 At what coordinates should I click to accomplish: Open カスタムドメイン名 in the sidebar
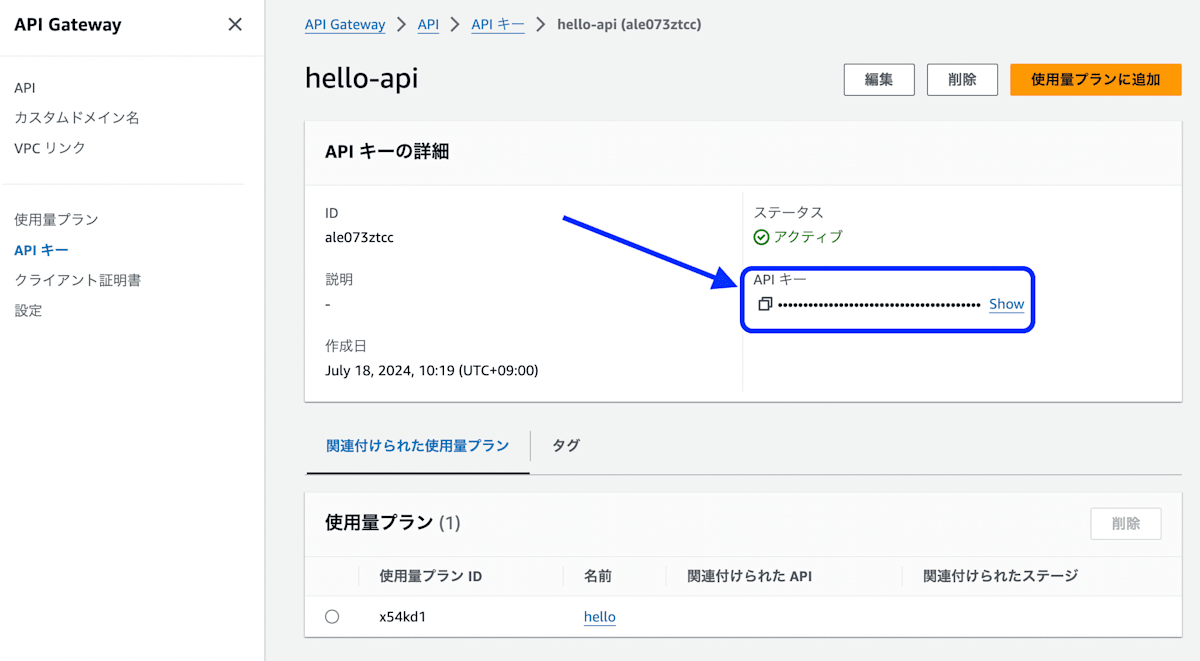(77, 118)
